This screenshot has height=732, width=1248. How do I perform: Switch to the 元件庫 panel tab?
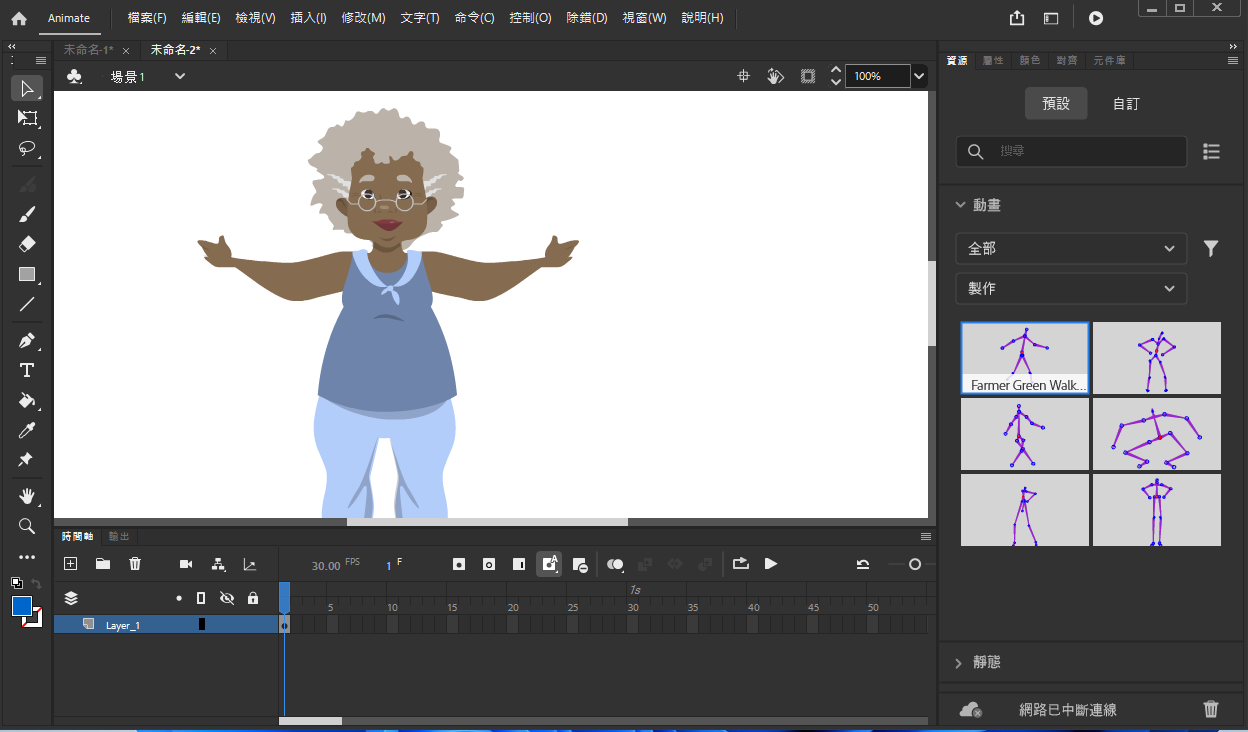click(1109, 60)
